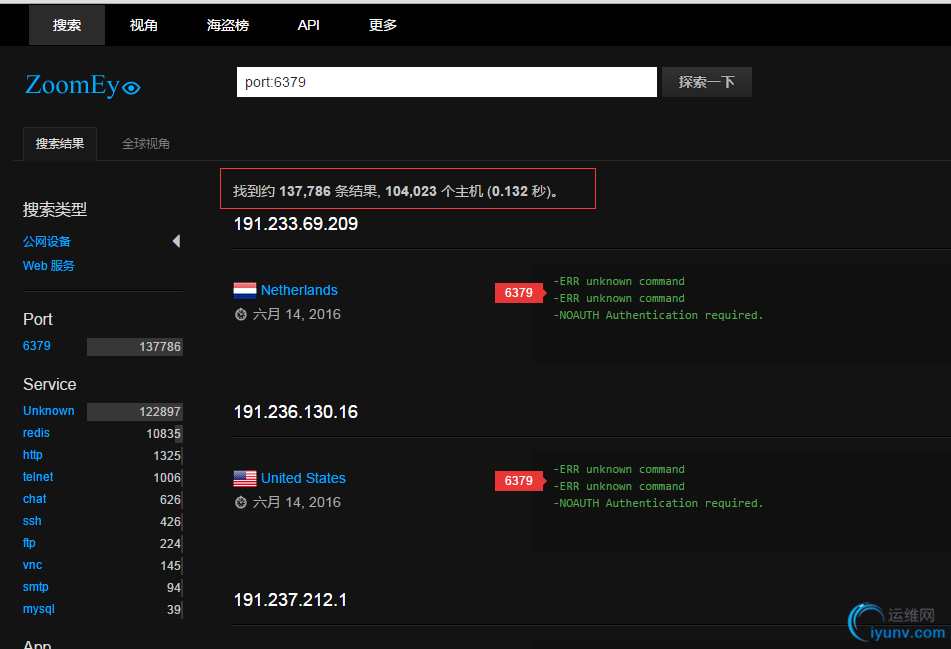The width and height of the screenshot is (951, 649).
Task: Select 公网设备 search type
Action: click(47, 241)
